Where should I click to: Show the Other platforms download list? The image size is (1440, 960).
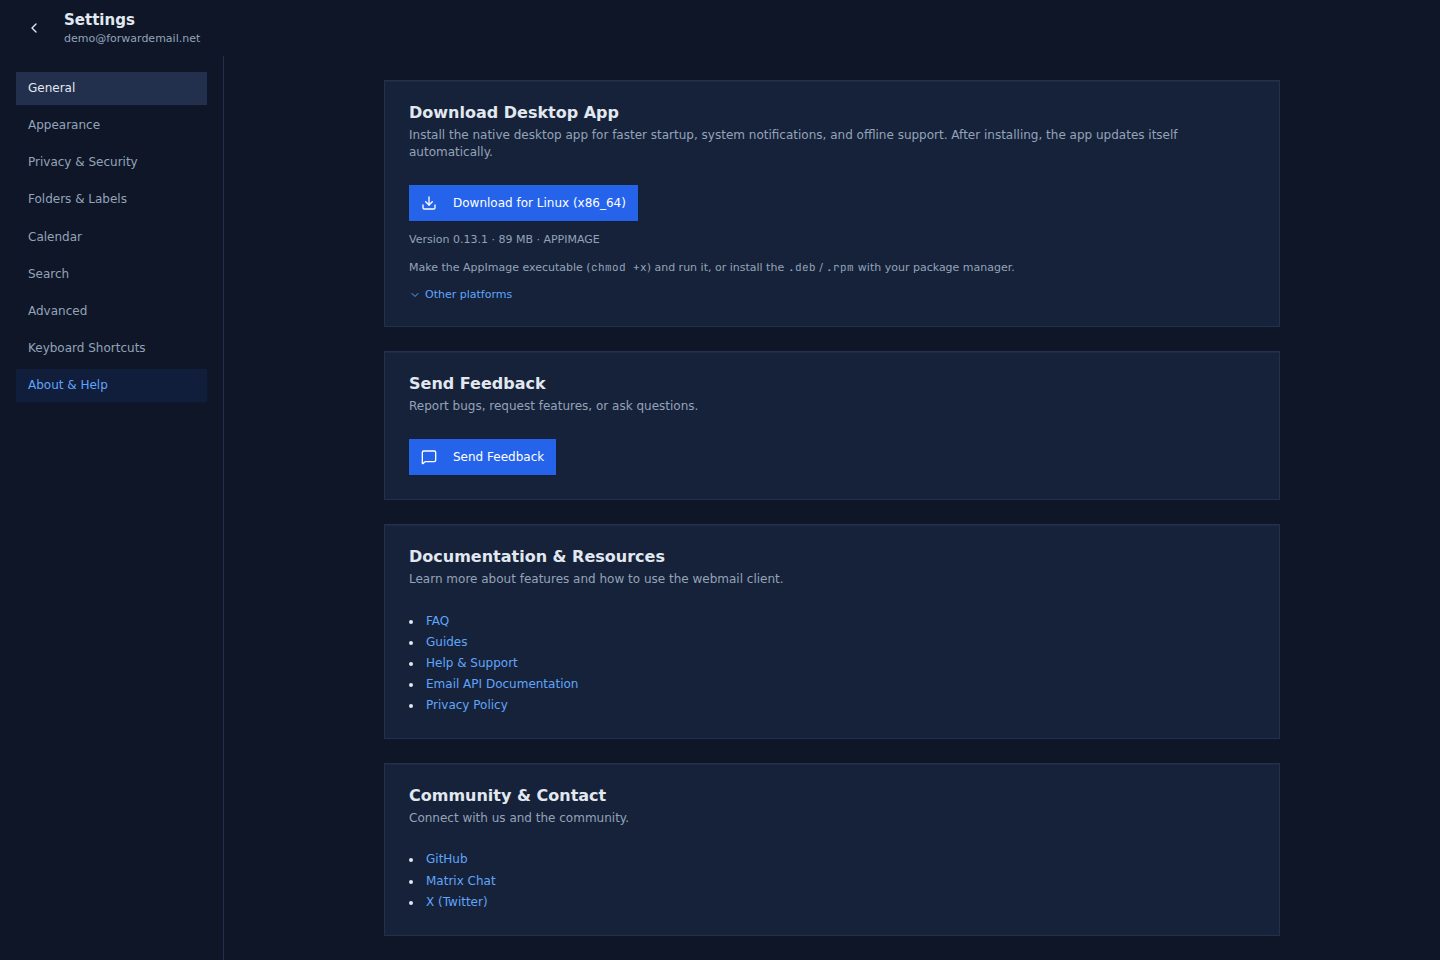click(461, 295)
